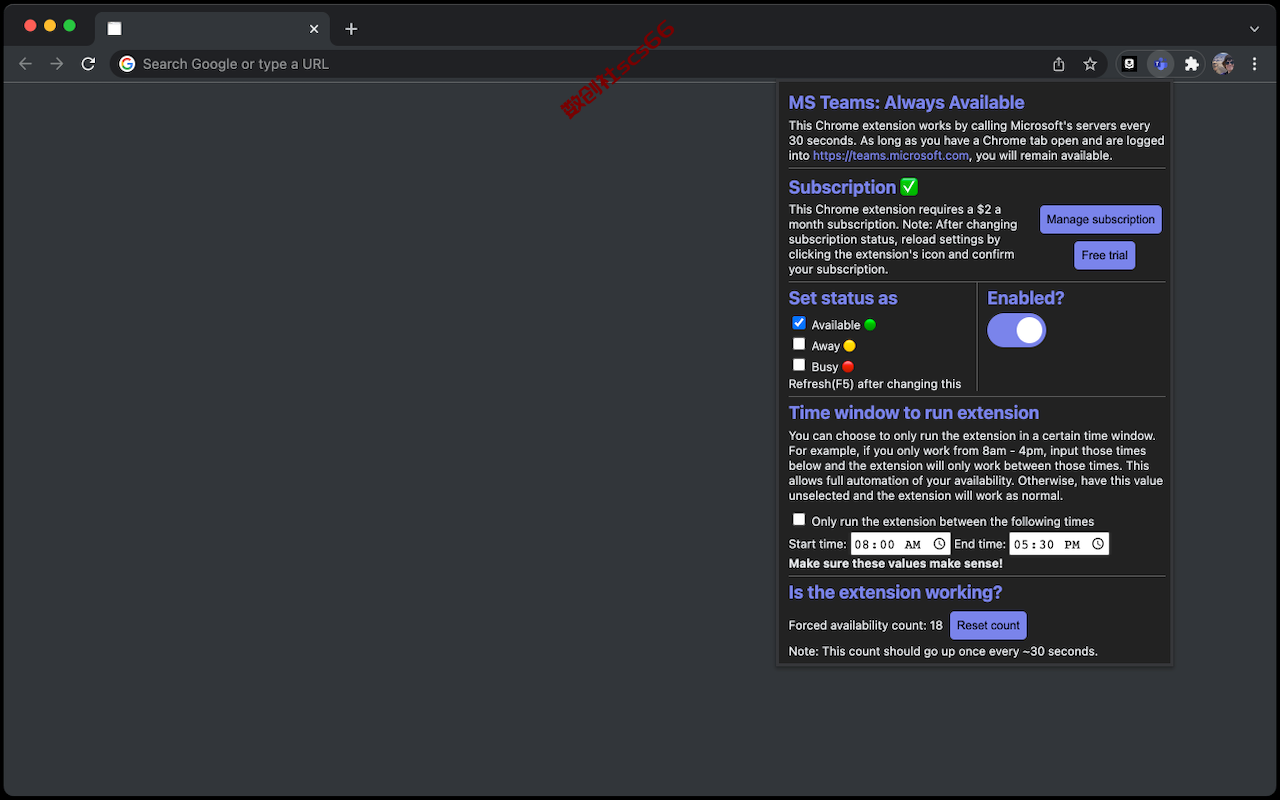The width and height of the screenshot is (1280, 800).
Task: Click the Subscription heading
Action: pos(842,187)
